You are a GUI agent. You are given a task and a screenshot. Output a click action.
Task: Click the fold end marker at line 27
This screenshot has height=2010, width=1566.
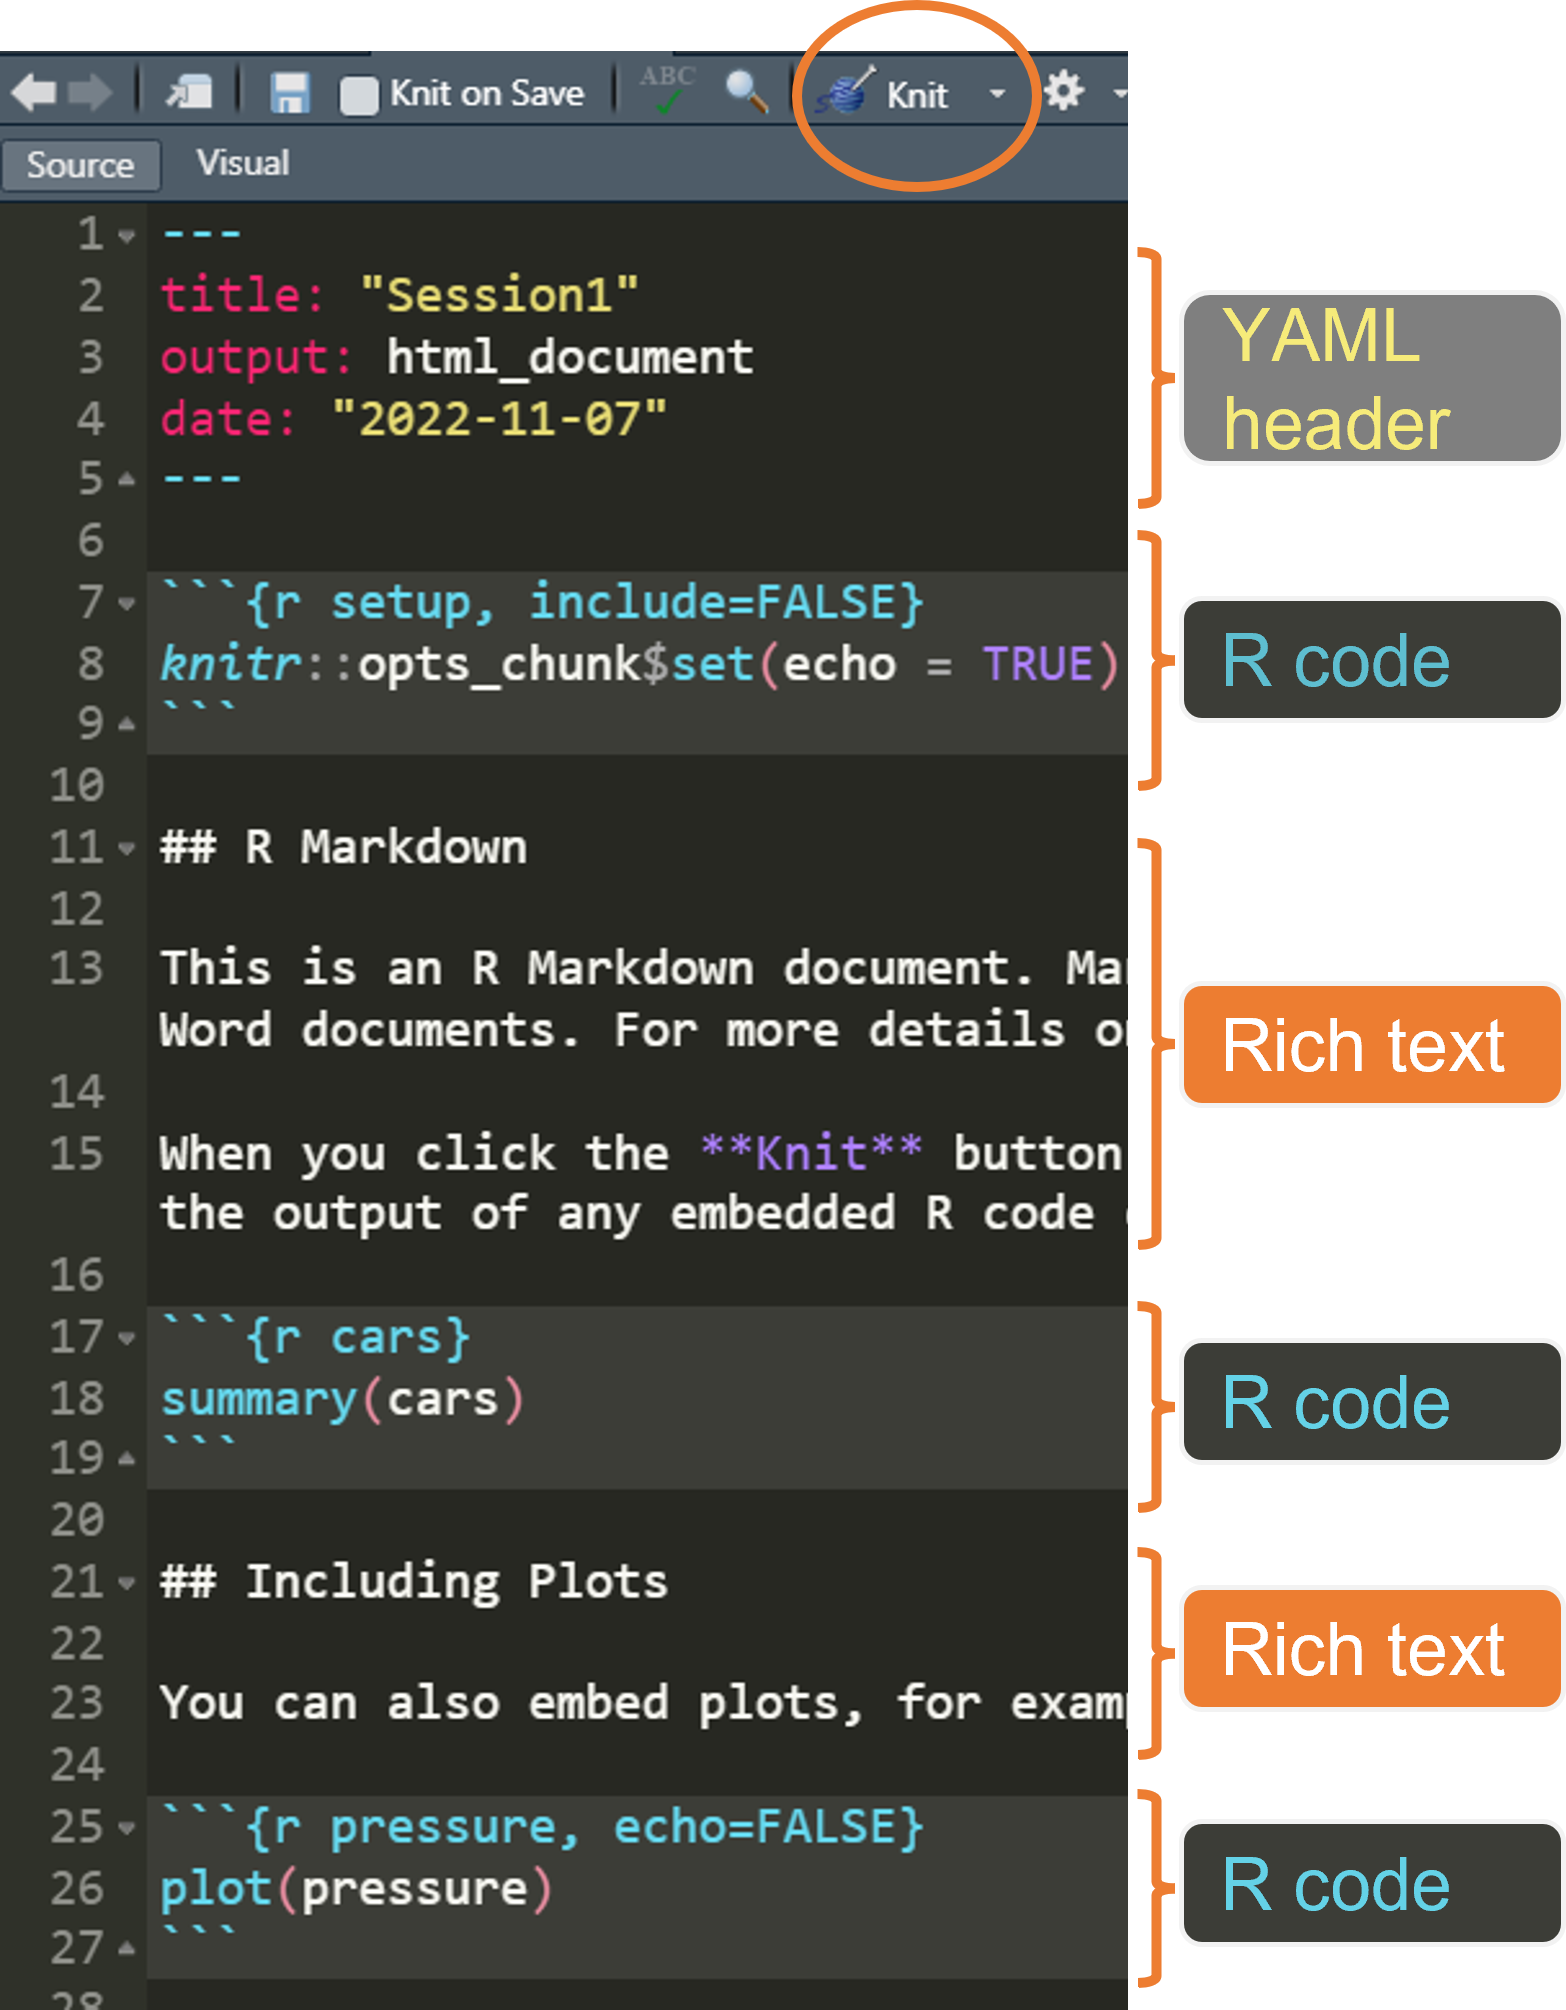coord(127,1949)
